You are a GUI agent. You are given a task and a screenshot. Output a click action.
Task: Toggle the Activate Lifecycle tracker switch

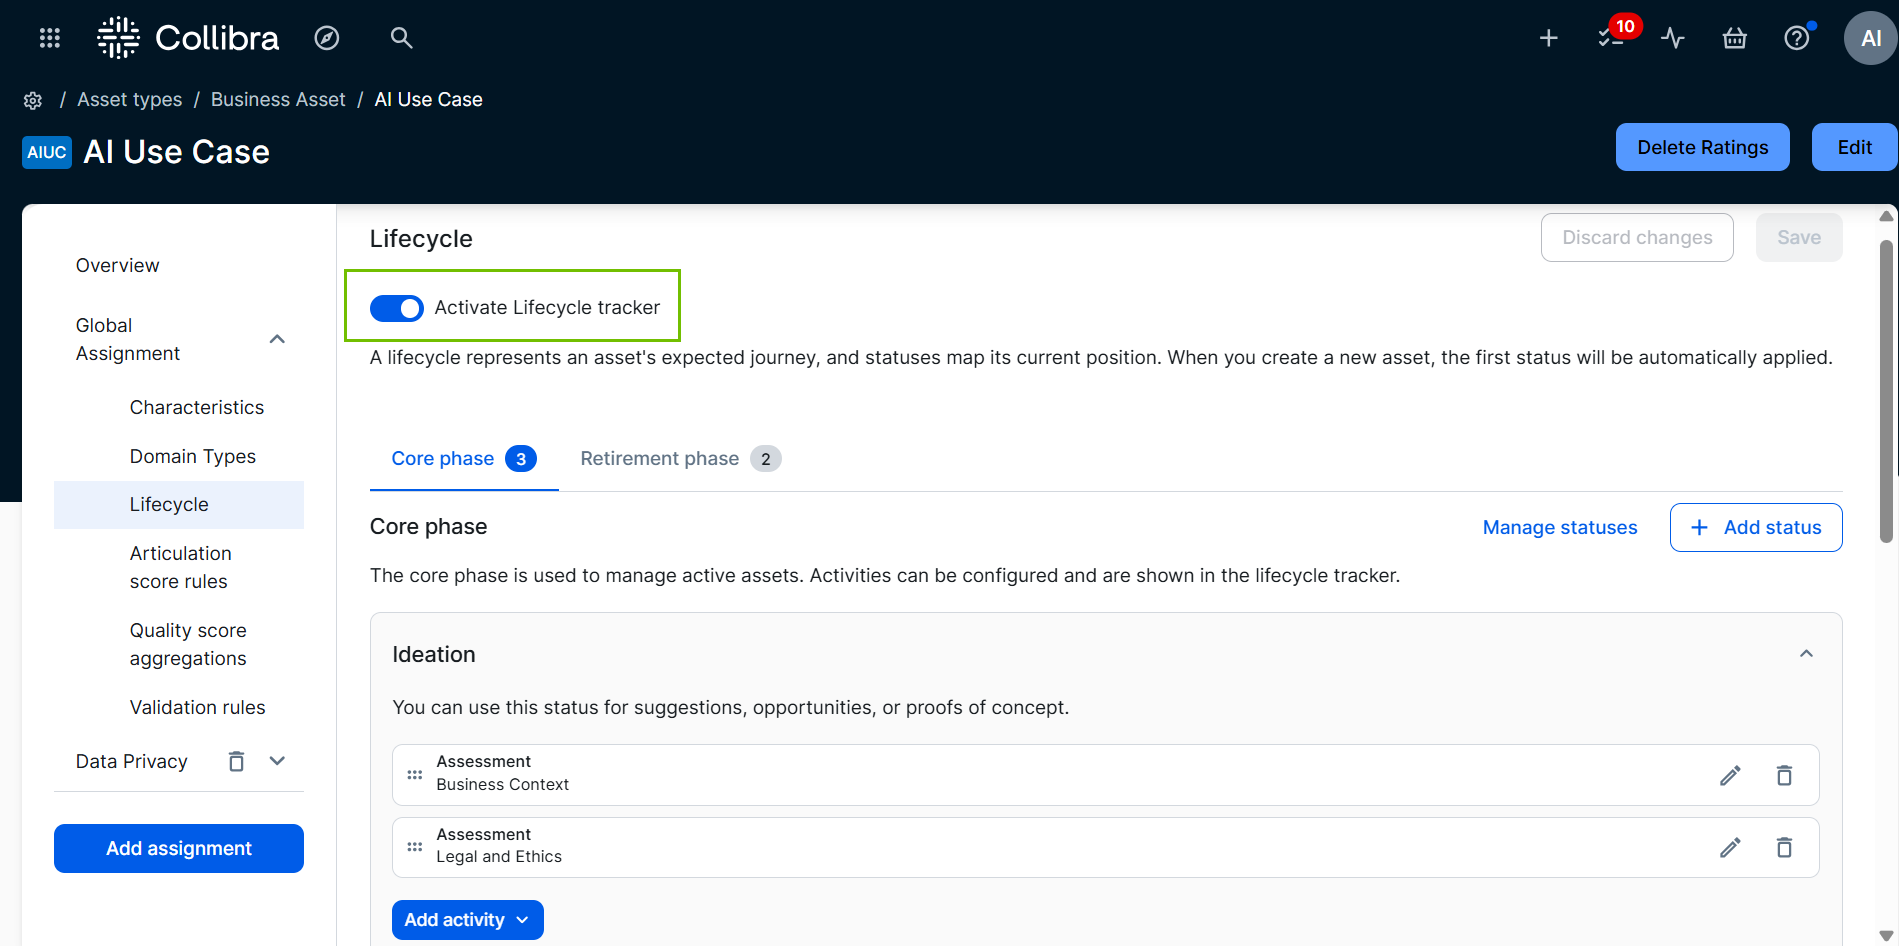[x=397, y=308]
